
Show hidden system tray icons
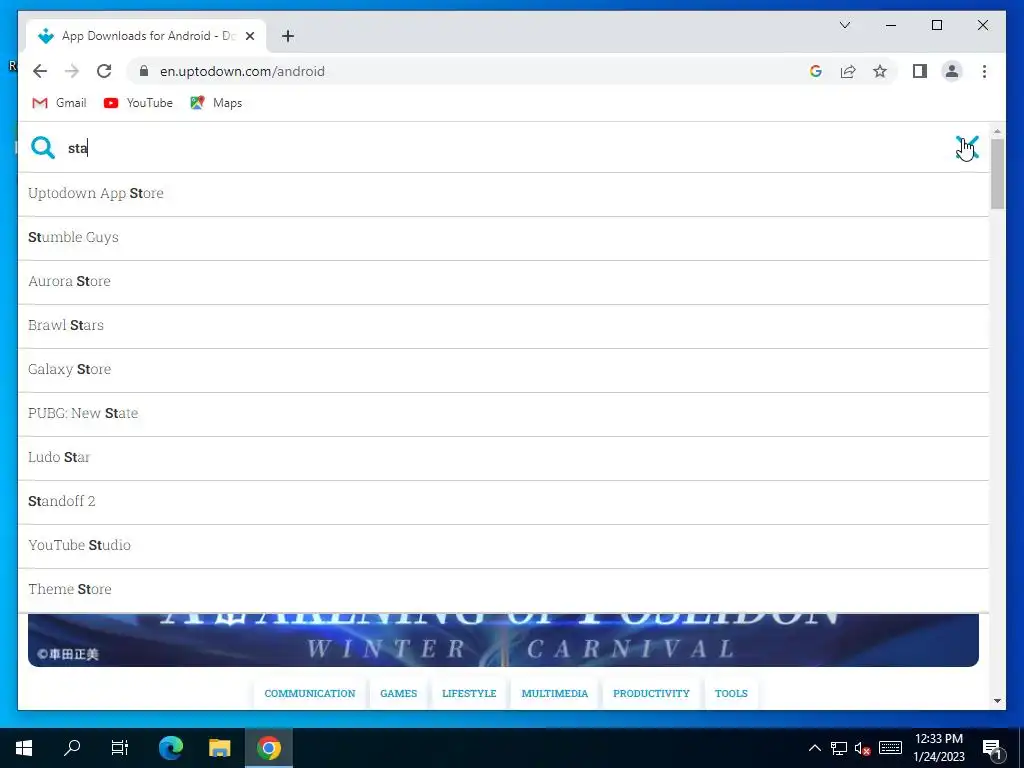pyautogui.click(x=815, y=748)
